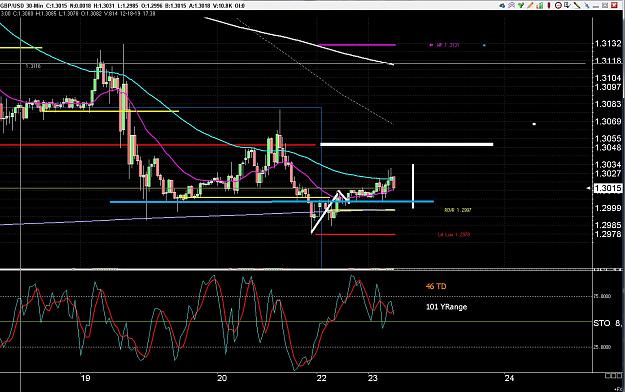Click the purple crossed-lines toolbar icon
625x392 pixels.
(511, 6)
